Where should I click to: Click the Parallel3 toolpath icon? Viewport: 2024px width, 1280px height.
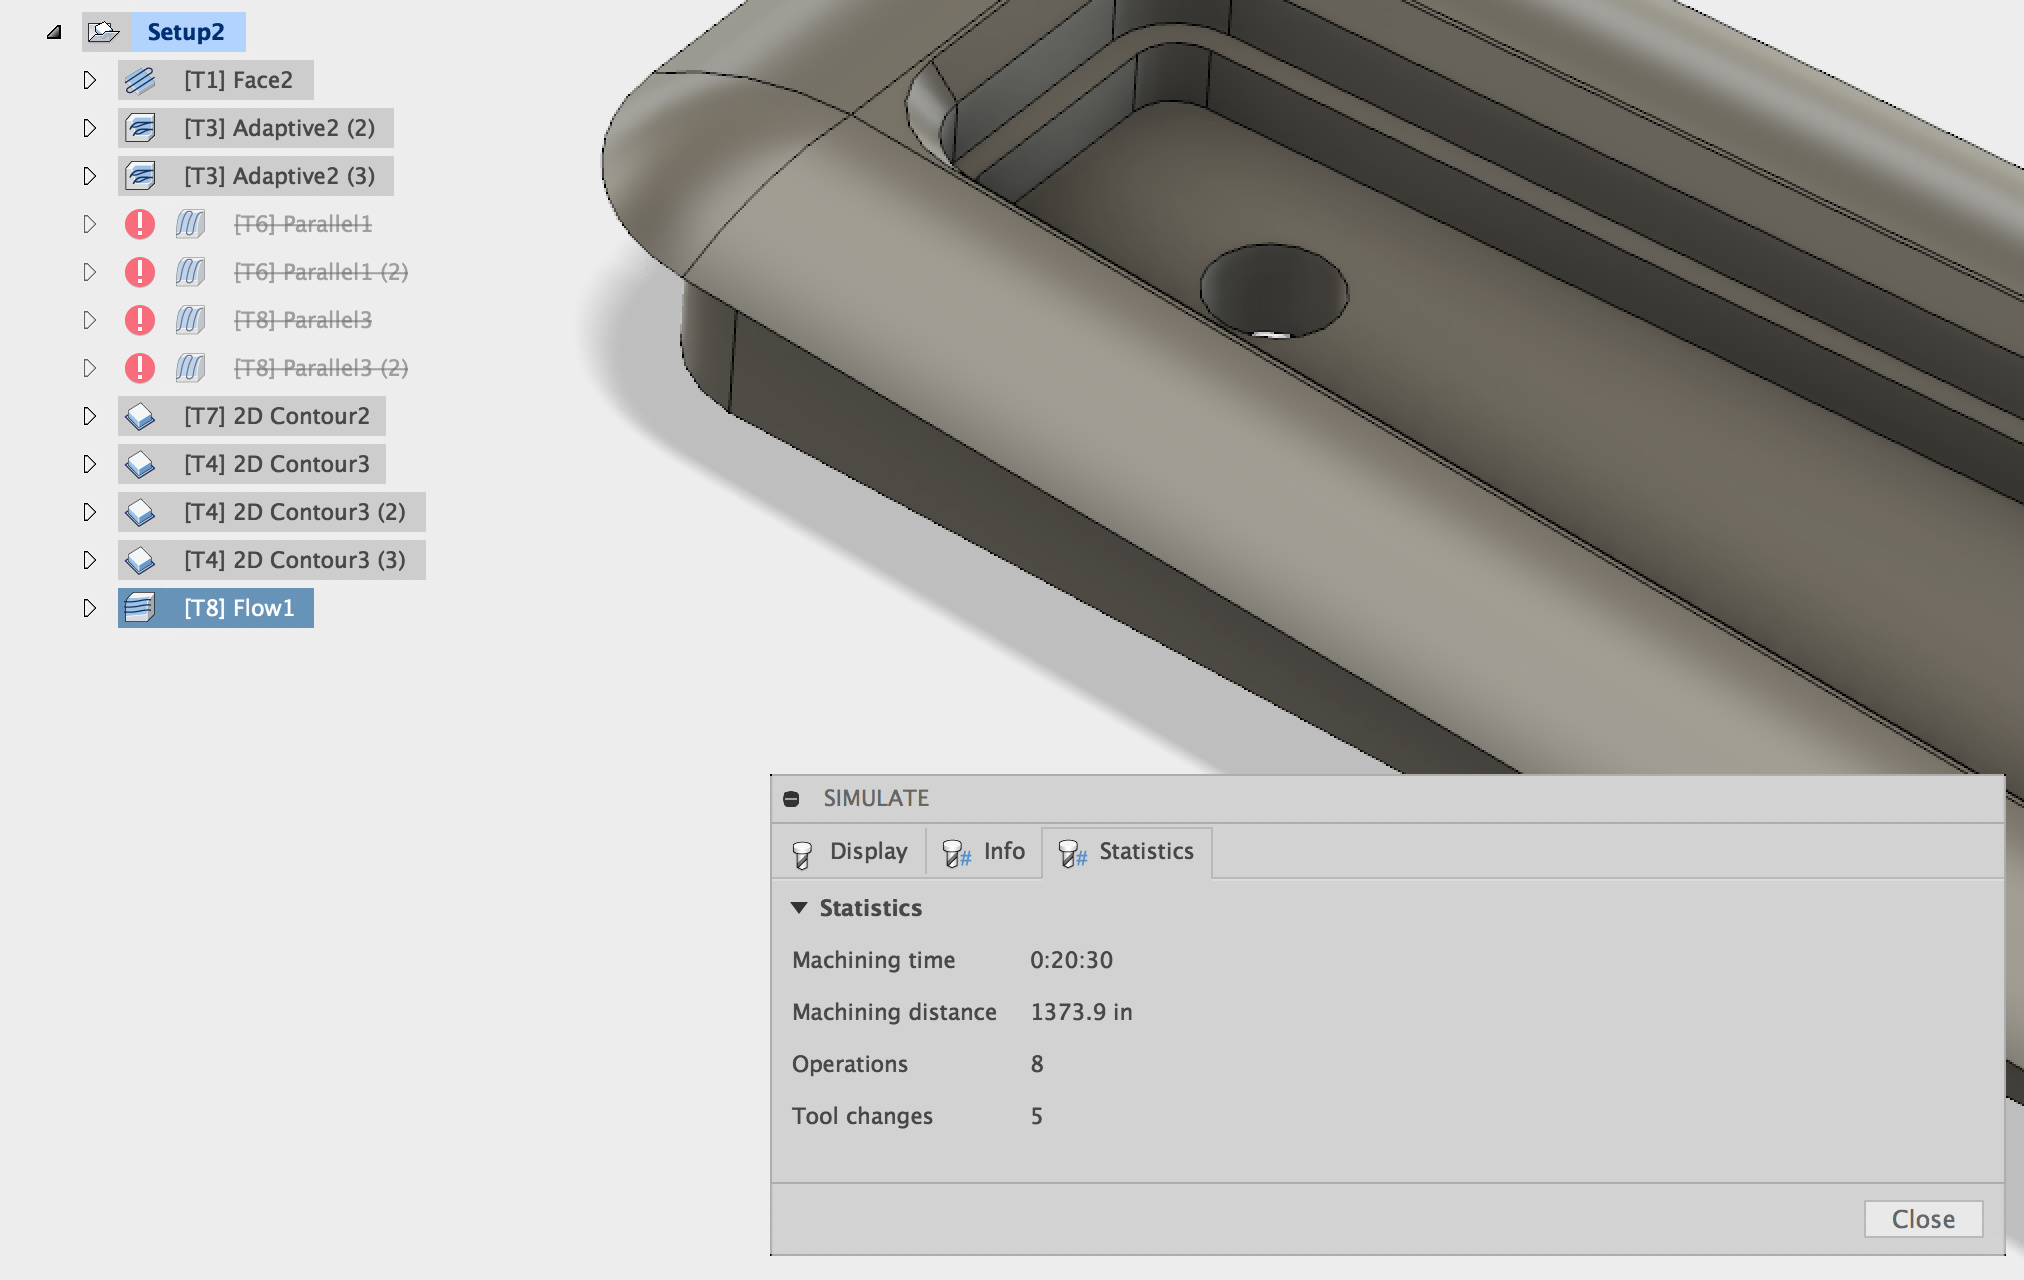point(190,320)
